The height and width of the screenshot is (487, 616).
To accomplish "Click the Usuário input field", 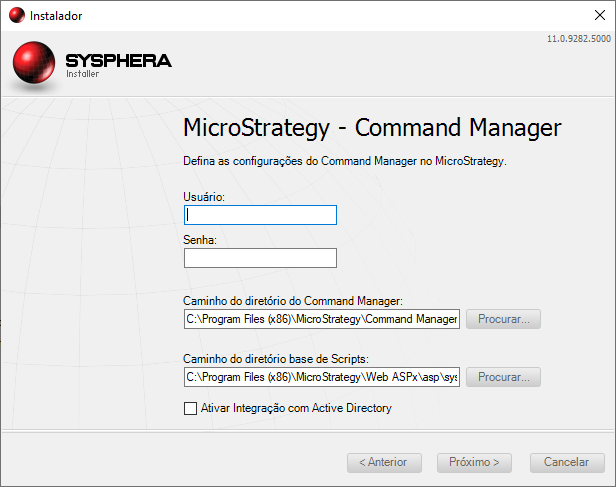I will click(x=260, y=215).
